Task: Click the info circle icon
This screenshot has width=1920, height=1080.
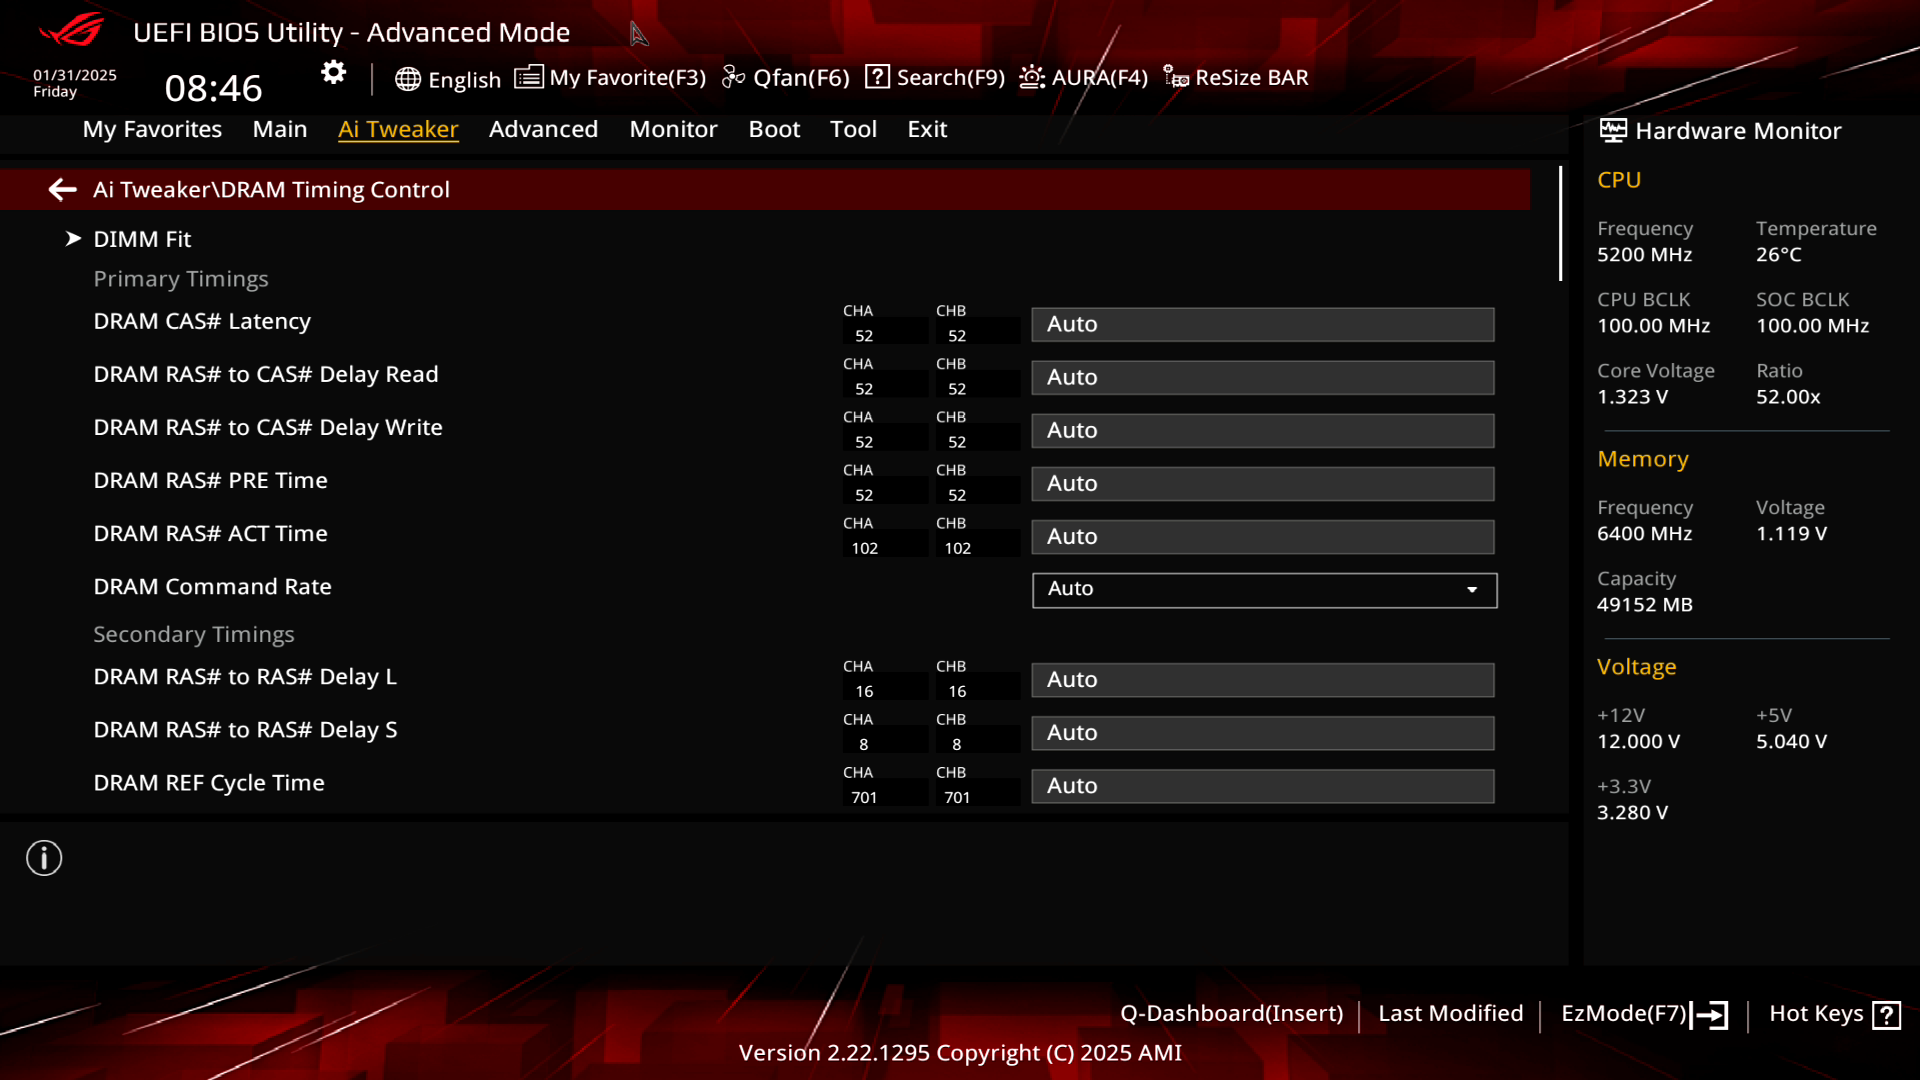Action: (x=44, y=858)
